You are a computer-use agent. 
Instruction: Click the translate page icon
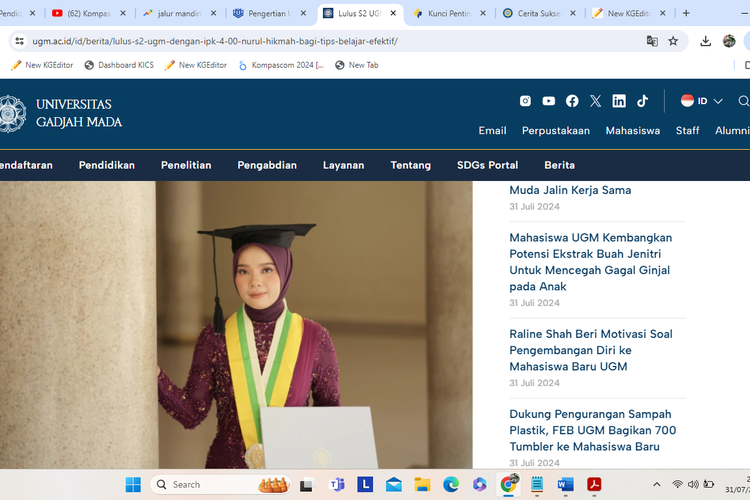[x=652, y=41]
